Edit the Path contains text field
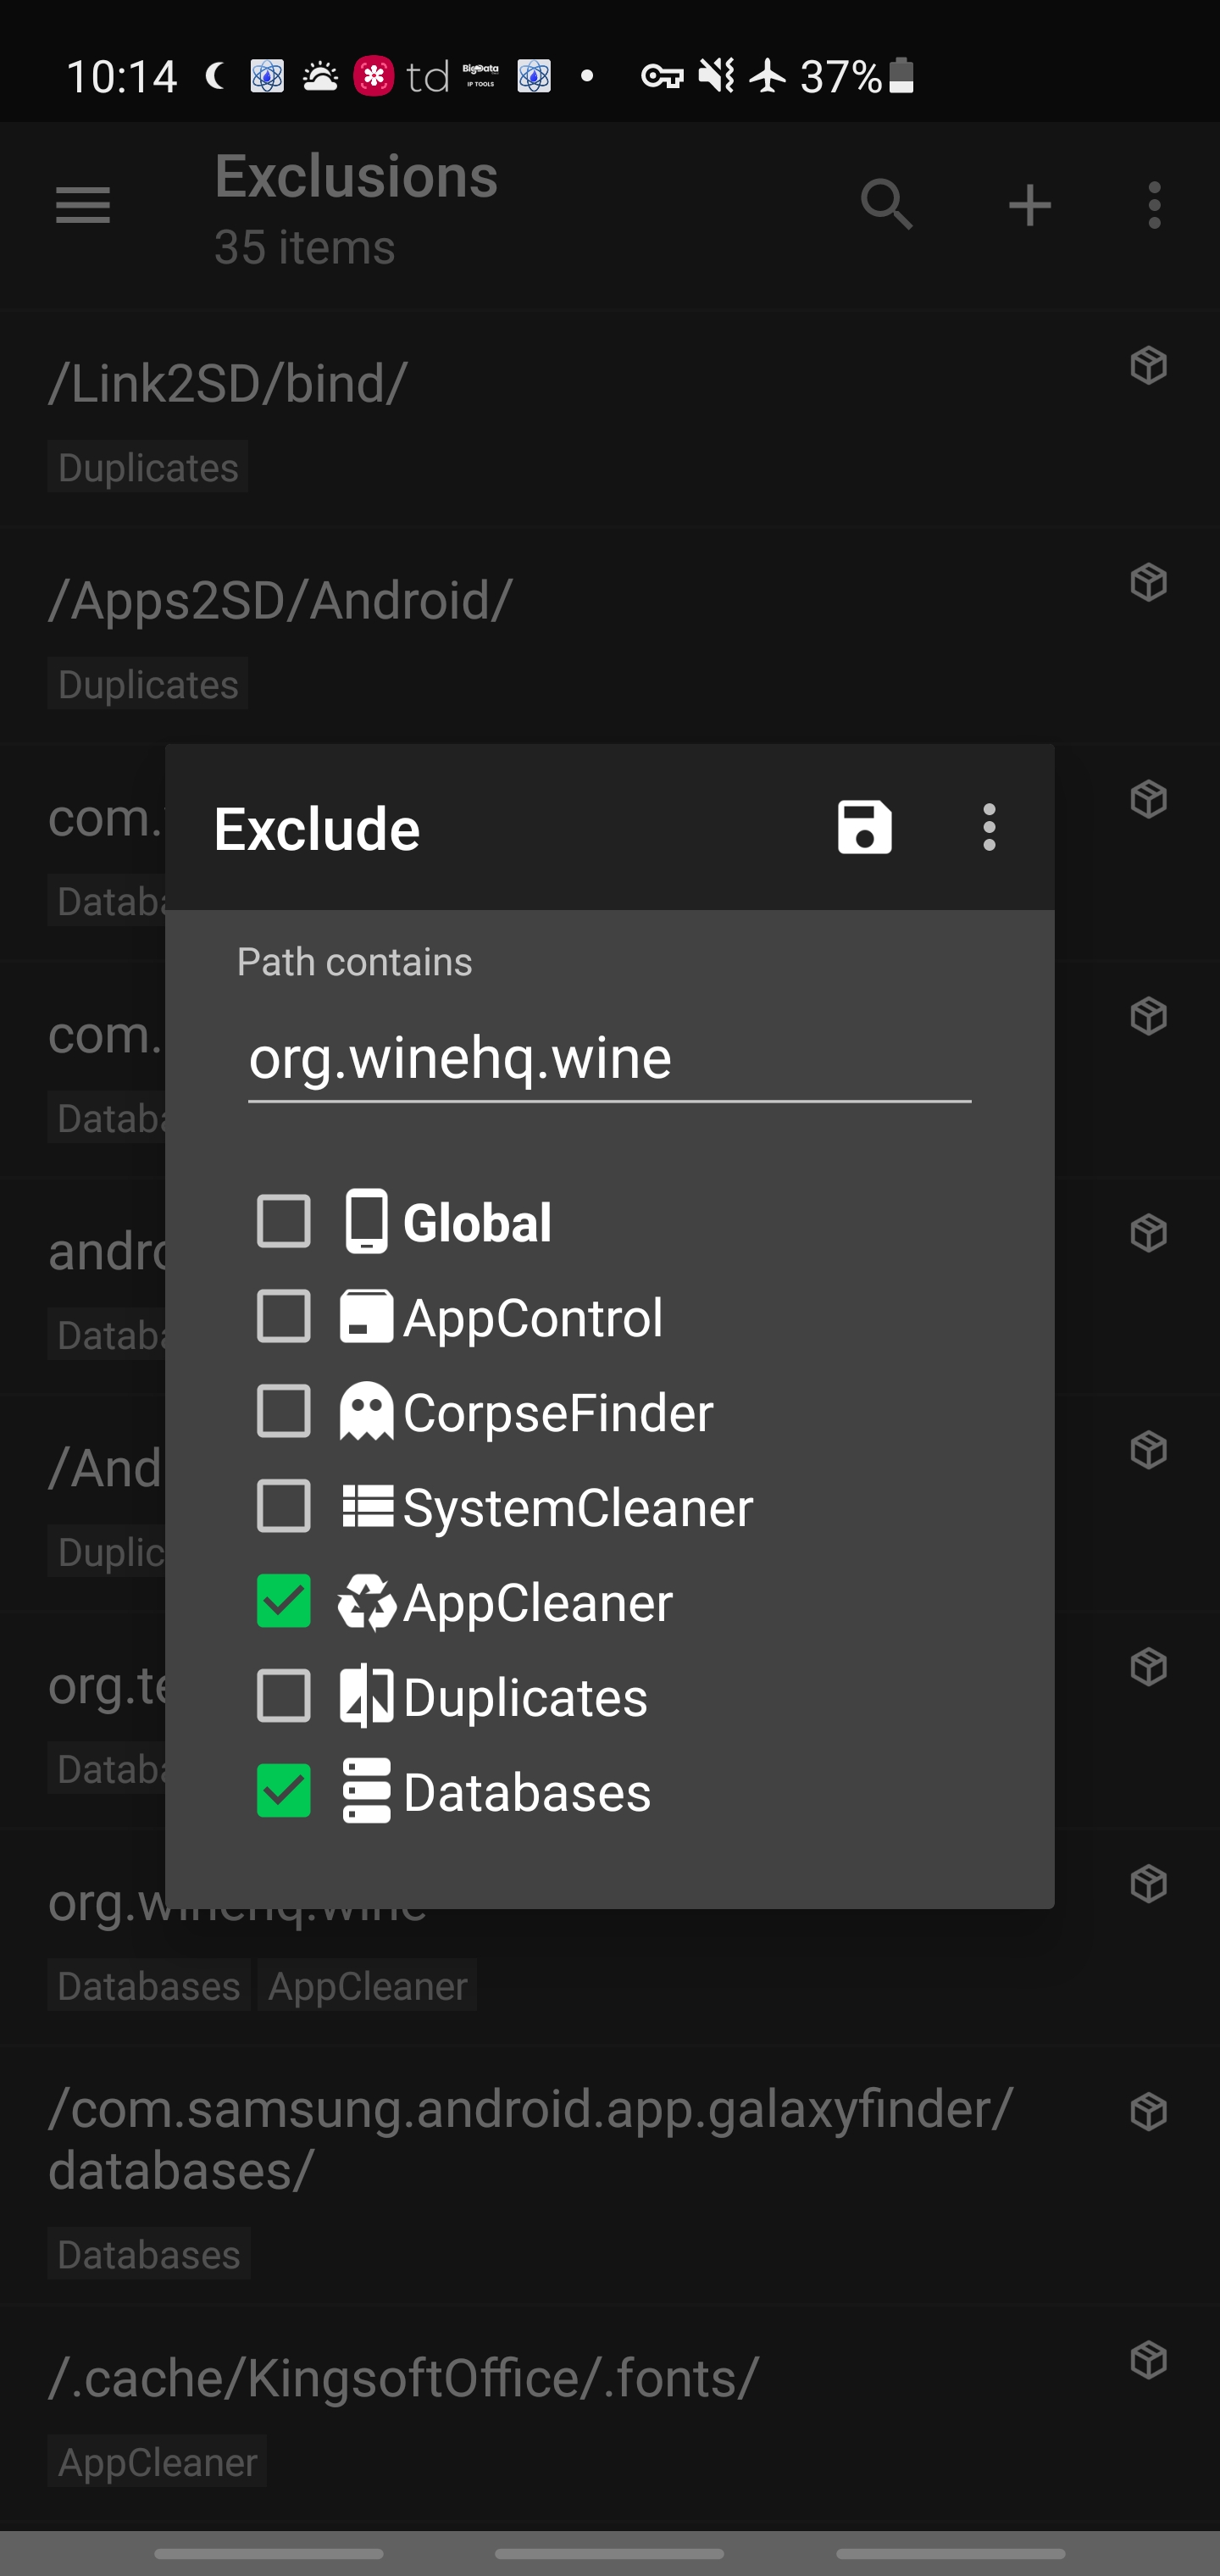 (x=608, y=1058)
